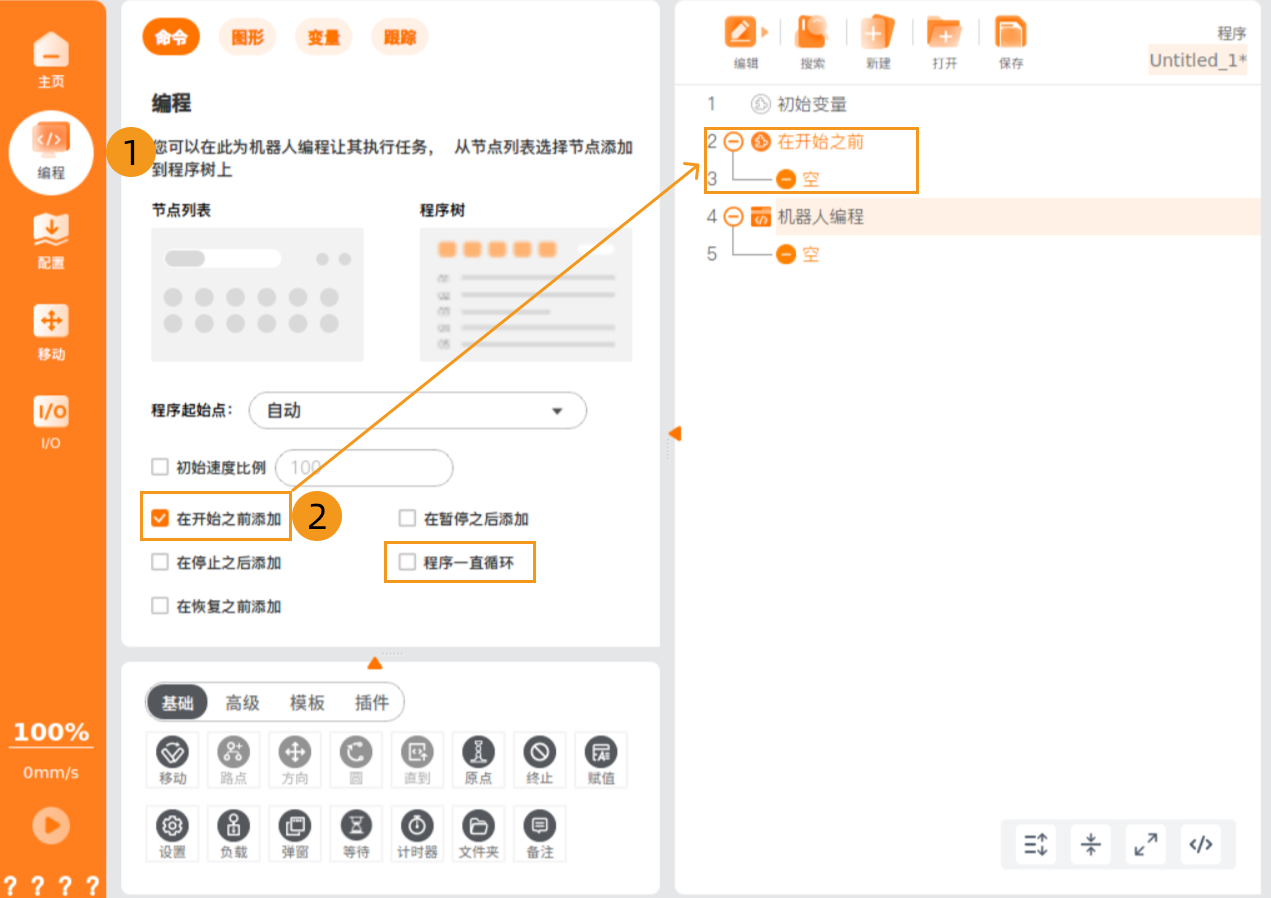The image size is (1271, 898).
Task: Enable 程序一直循环 checkbox
Action: 407,562
